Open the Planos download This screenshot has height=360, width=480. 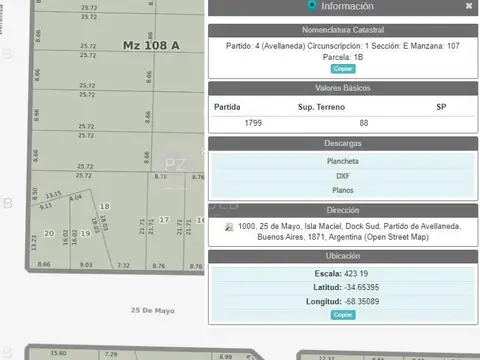(343, 190)
